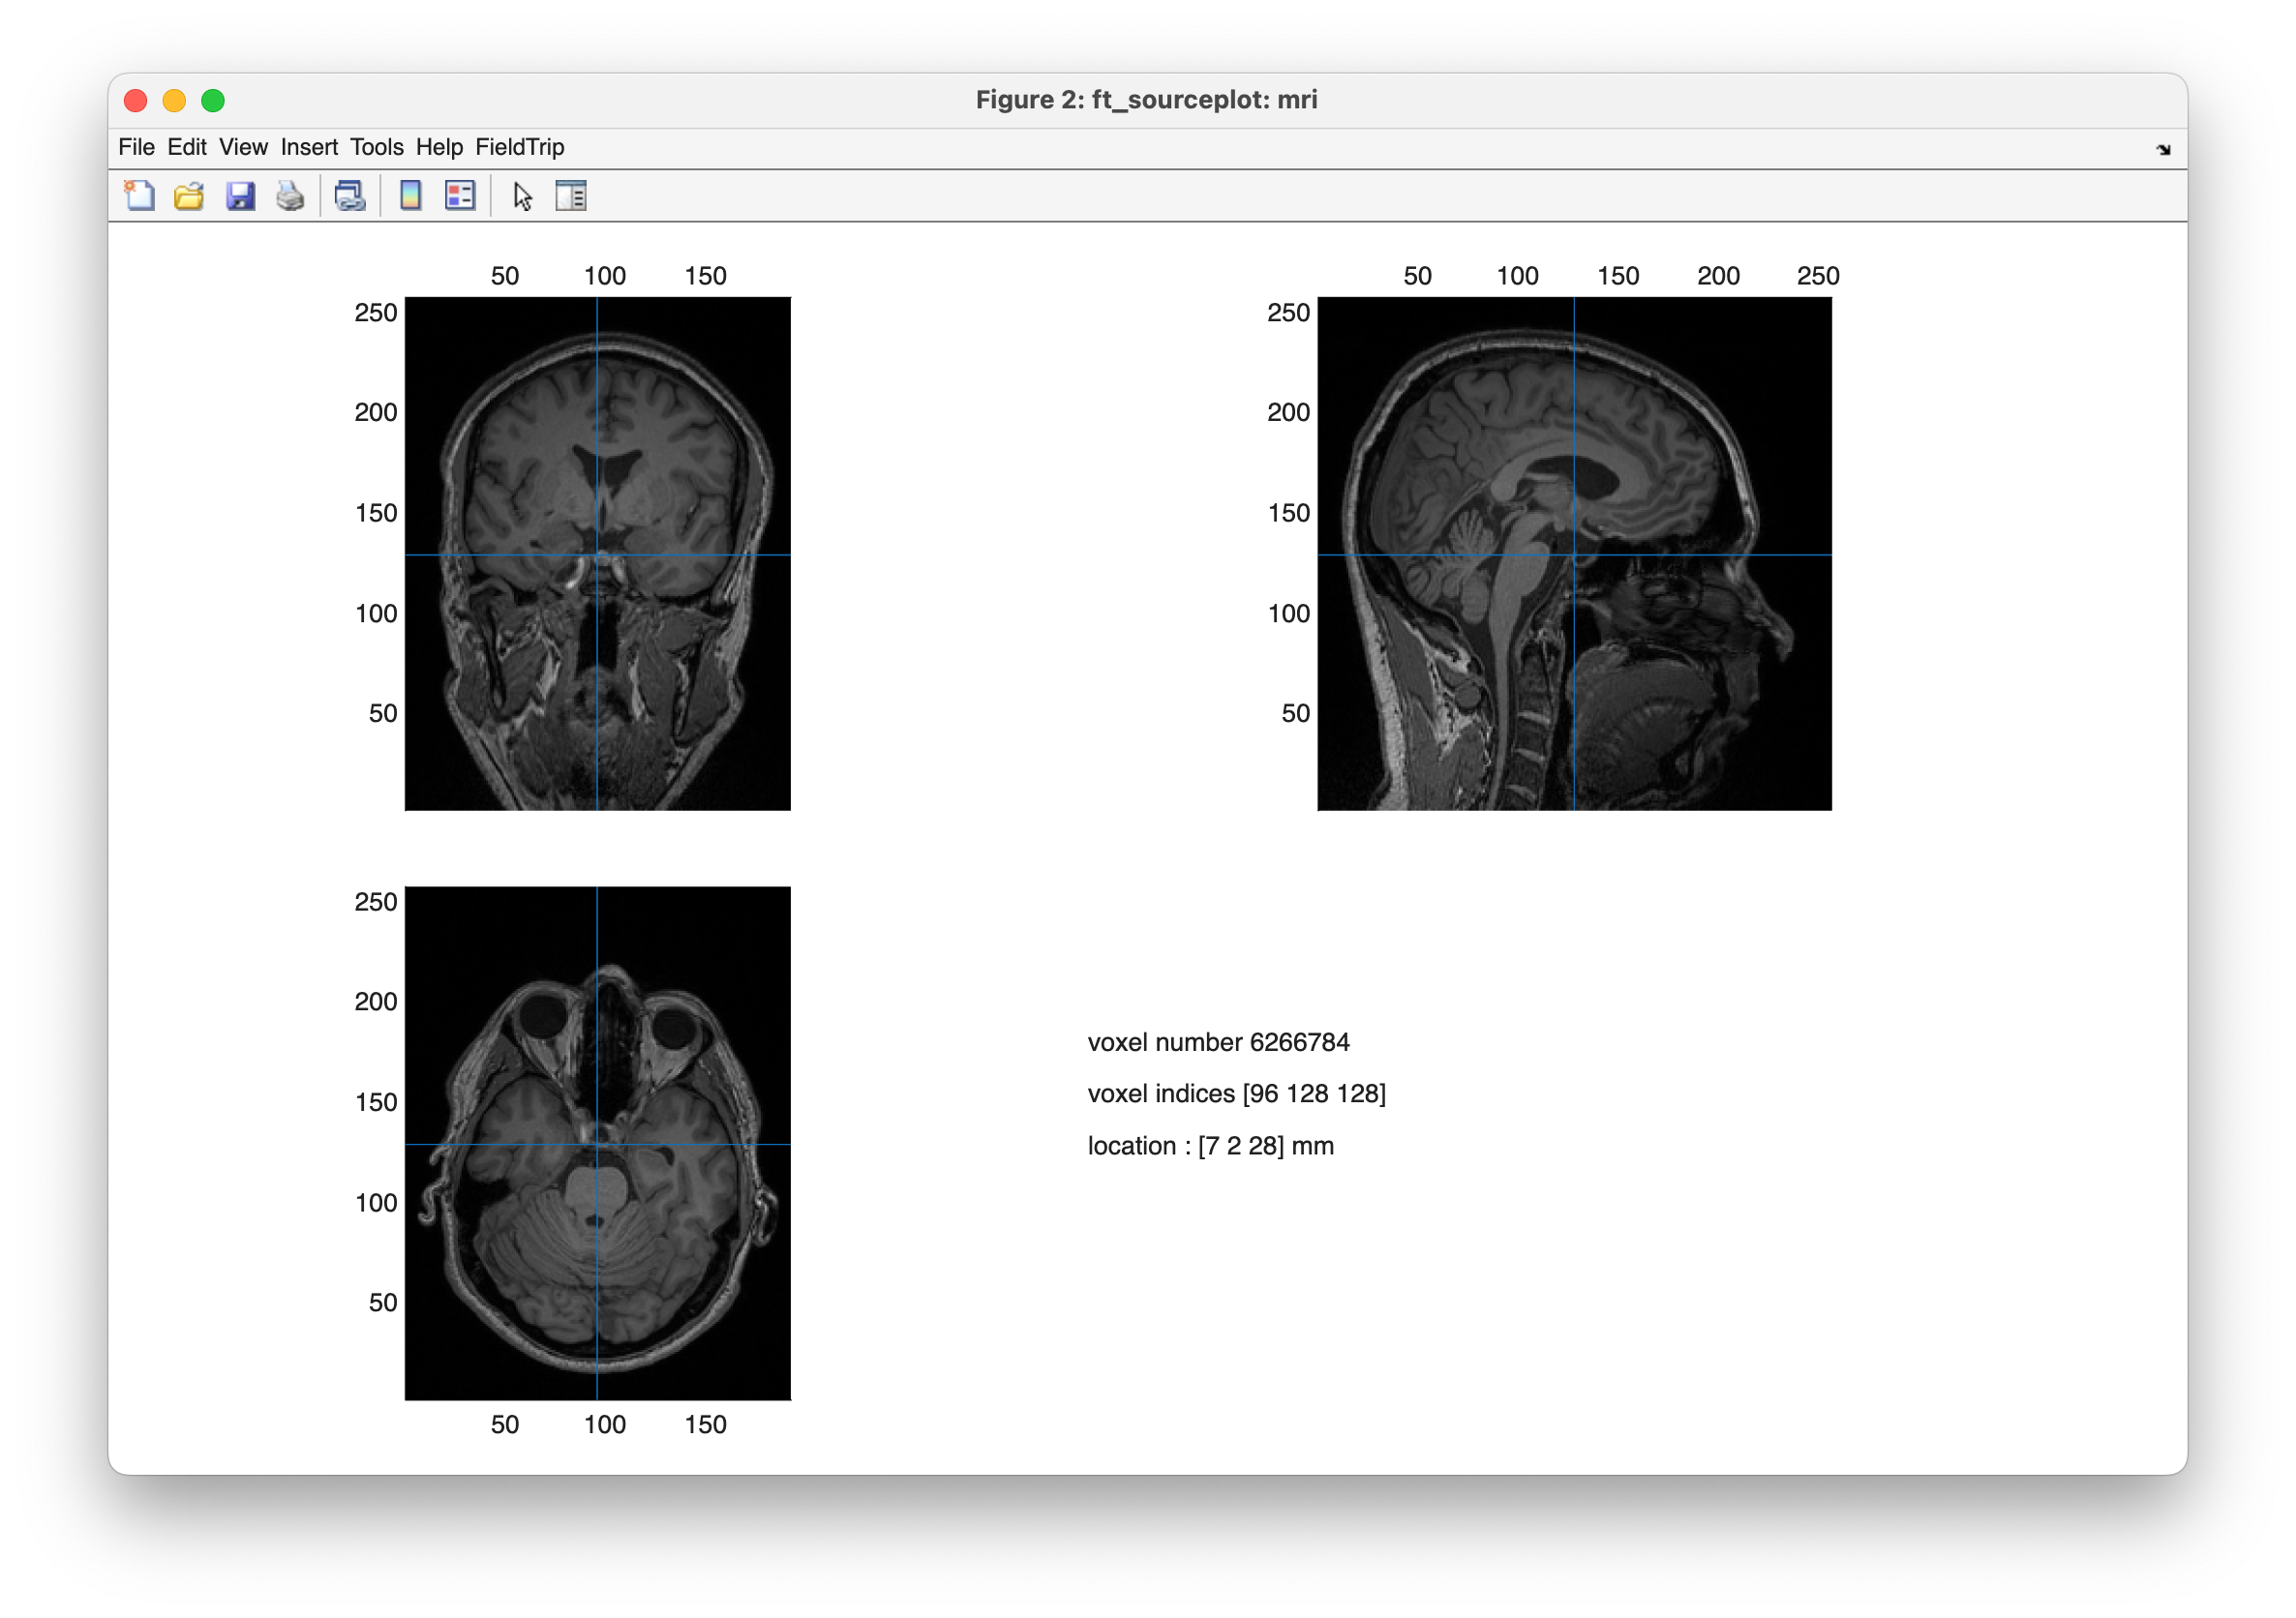This screenshot has width=2296, height=1618.
Task: Open the Insert menu
Action: pyautogui.click(x=309, y=147)
